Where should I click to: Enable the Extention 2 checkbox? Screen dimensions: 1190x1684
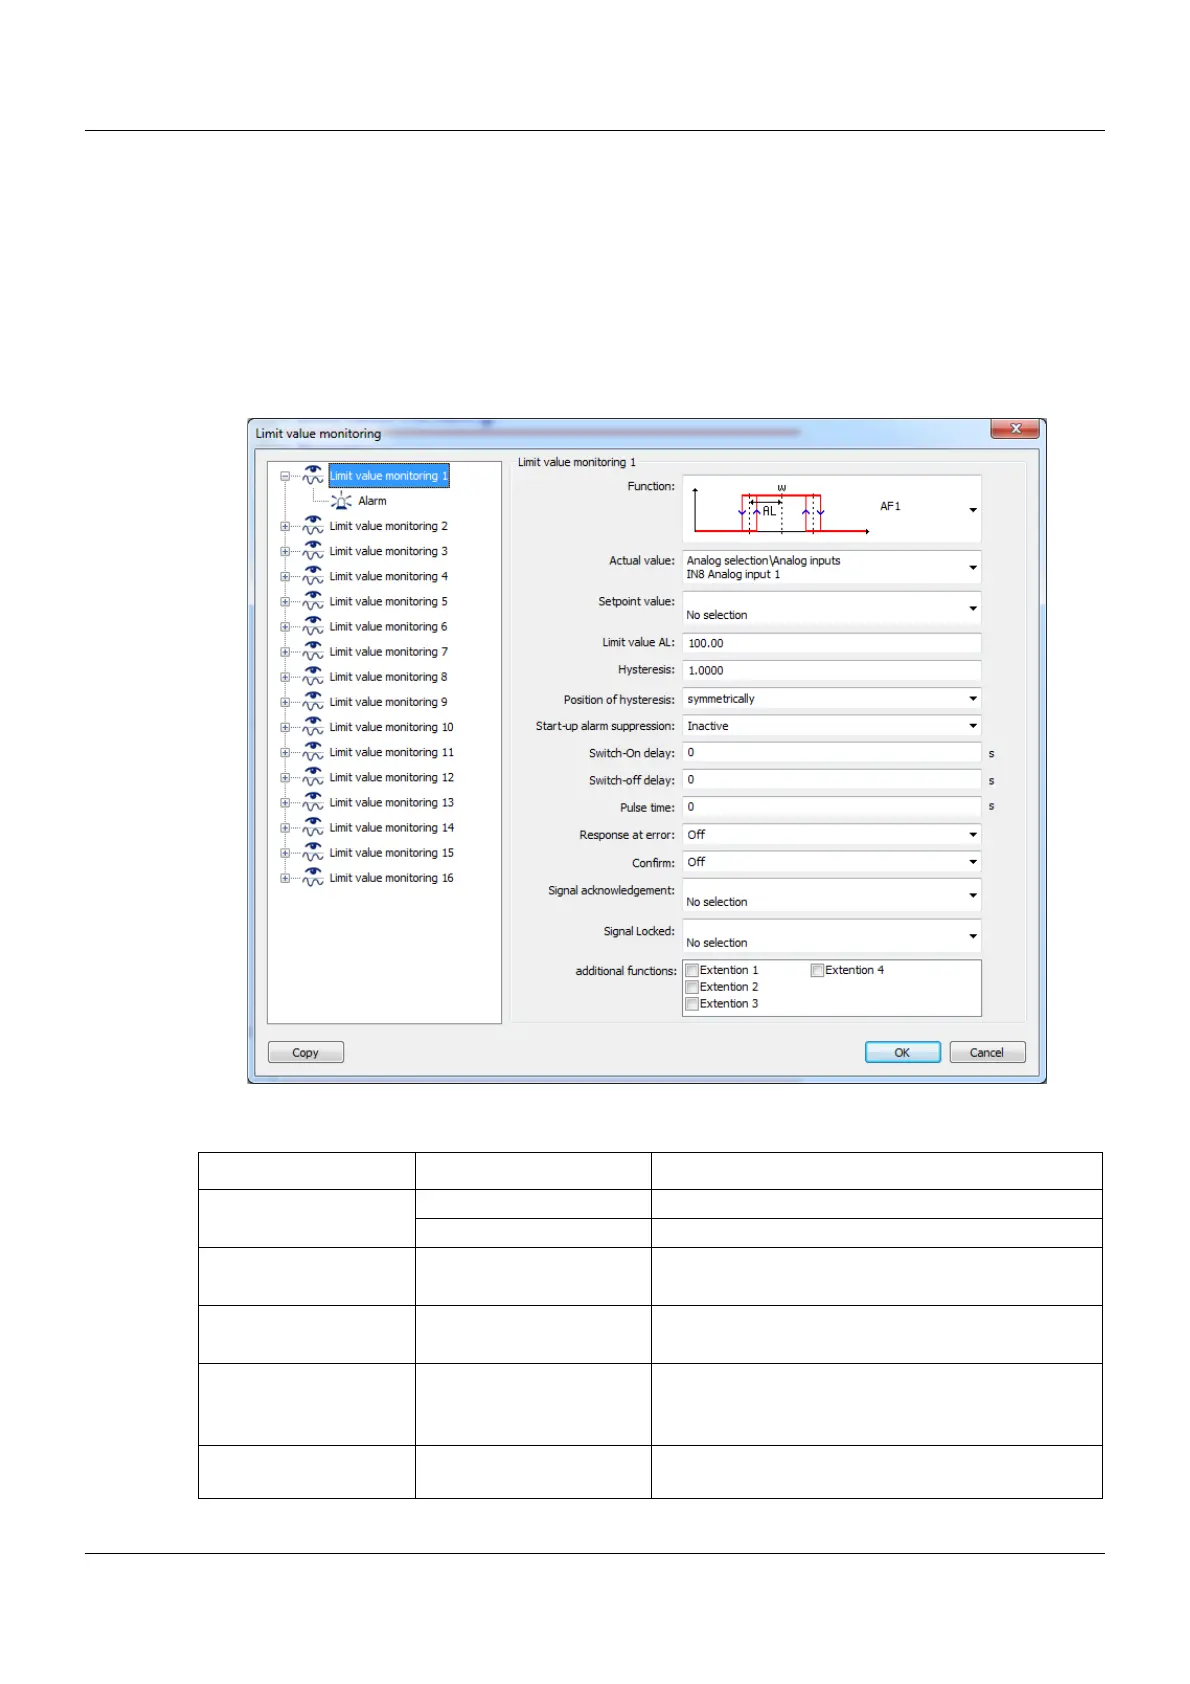click(x=692, y=987)
